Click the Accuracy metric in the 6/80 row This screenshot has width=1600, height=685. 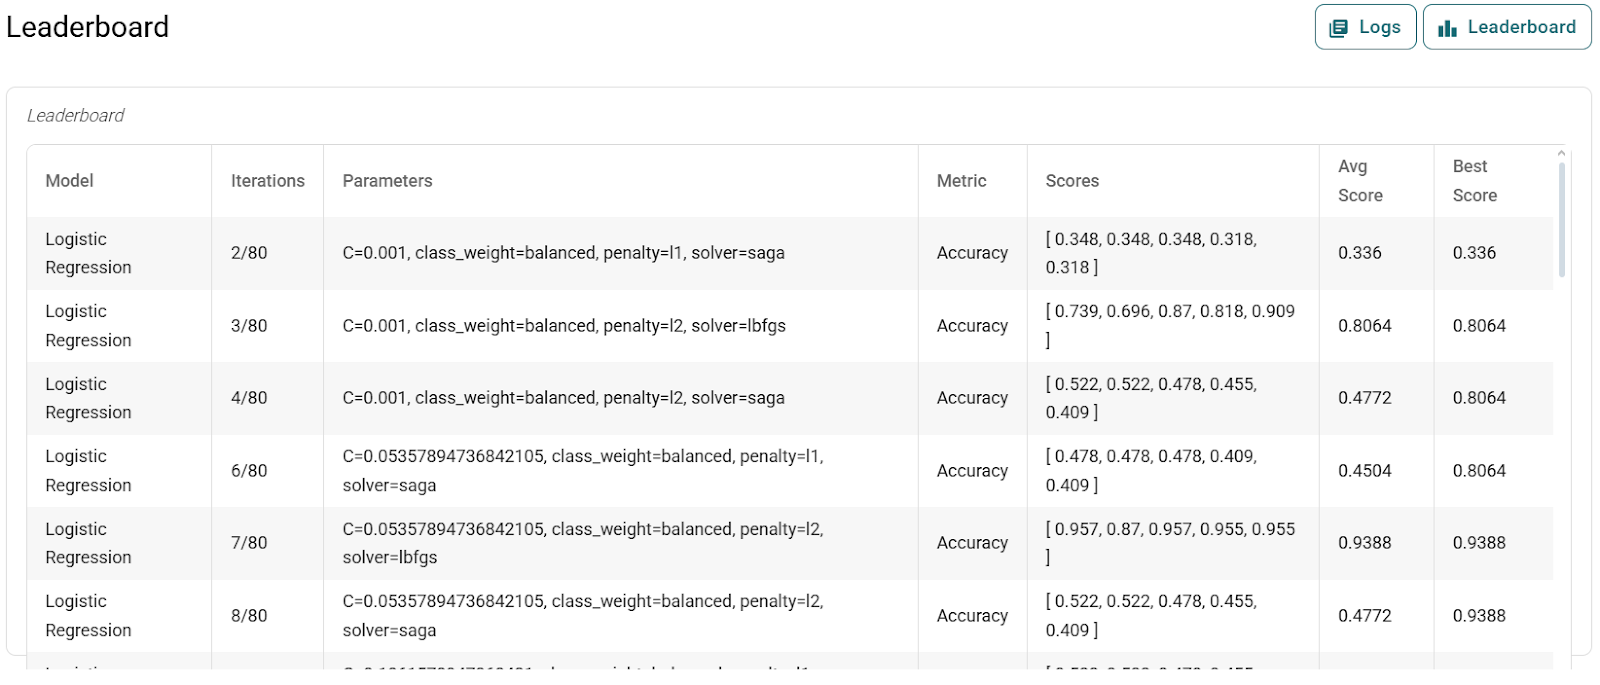[x=972, y=471]
